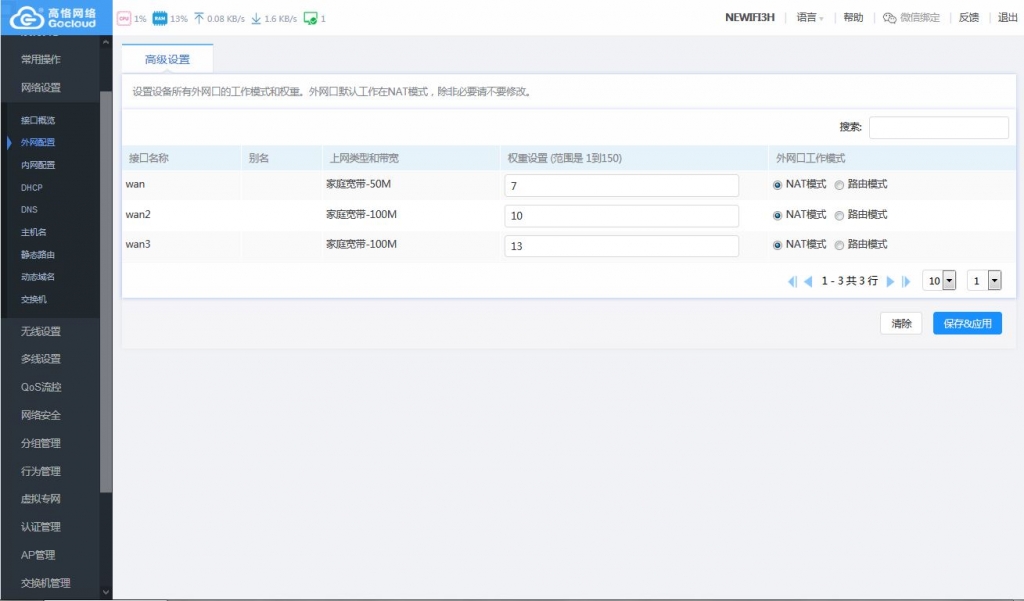Open the page number dropdown showing 1
The height and width of the screenshot is (601, 1024).
pos(984,281)
